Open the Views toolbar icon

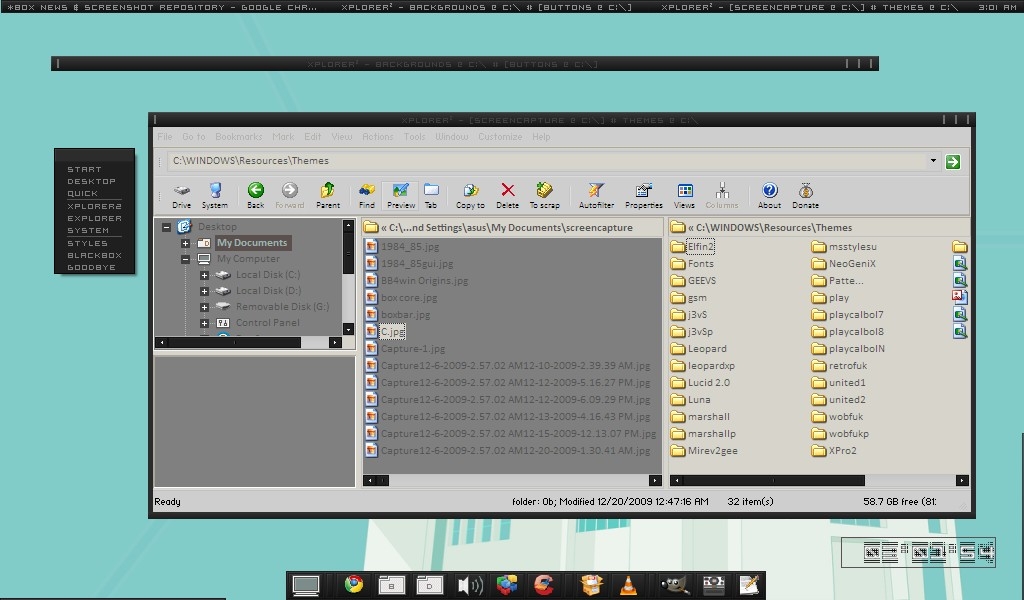(684, 195)
